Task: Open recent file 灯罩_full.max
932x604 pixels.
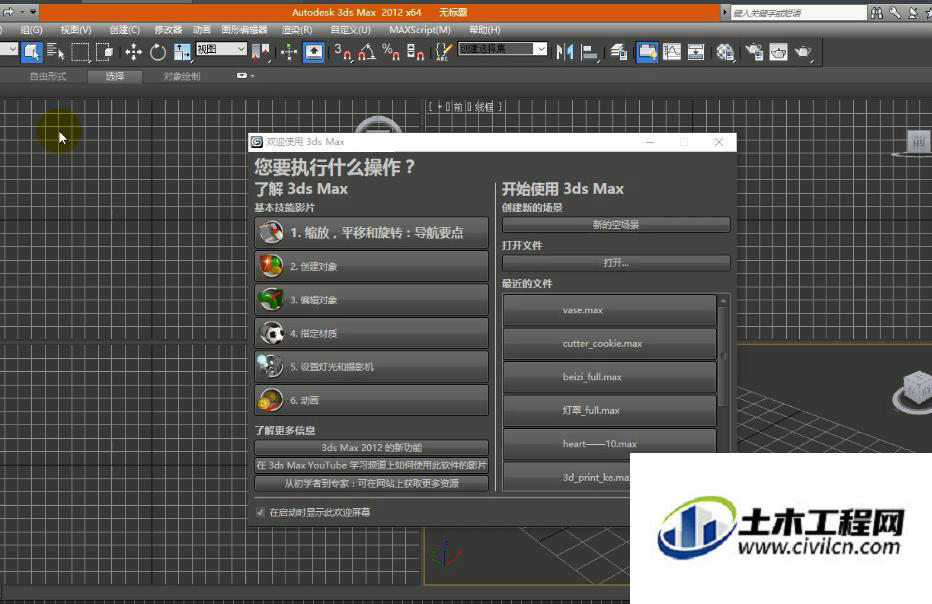Action: coord(609,410)
